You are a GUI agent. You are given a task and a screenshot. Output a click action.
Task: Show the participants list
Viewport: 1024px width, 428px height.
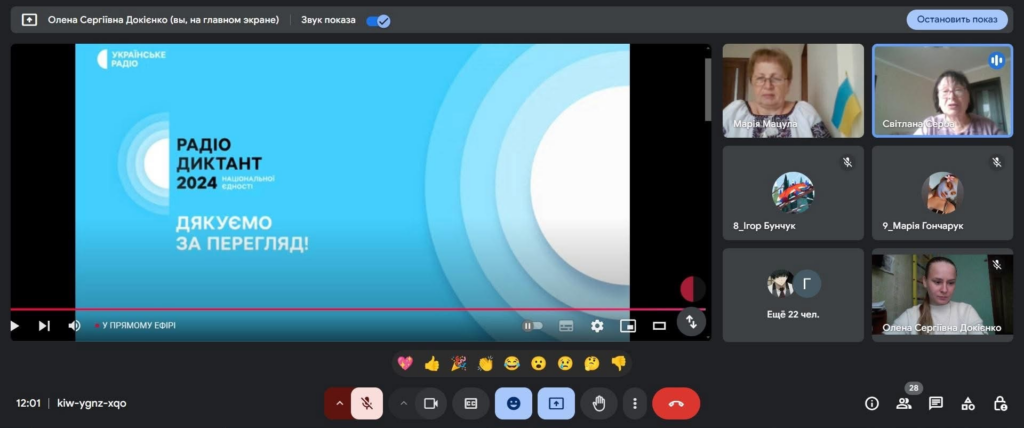click(x=904, y=403)
